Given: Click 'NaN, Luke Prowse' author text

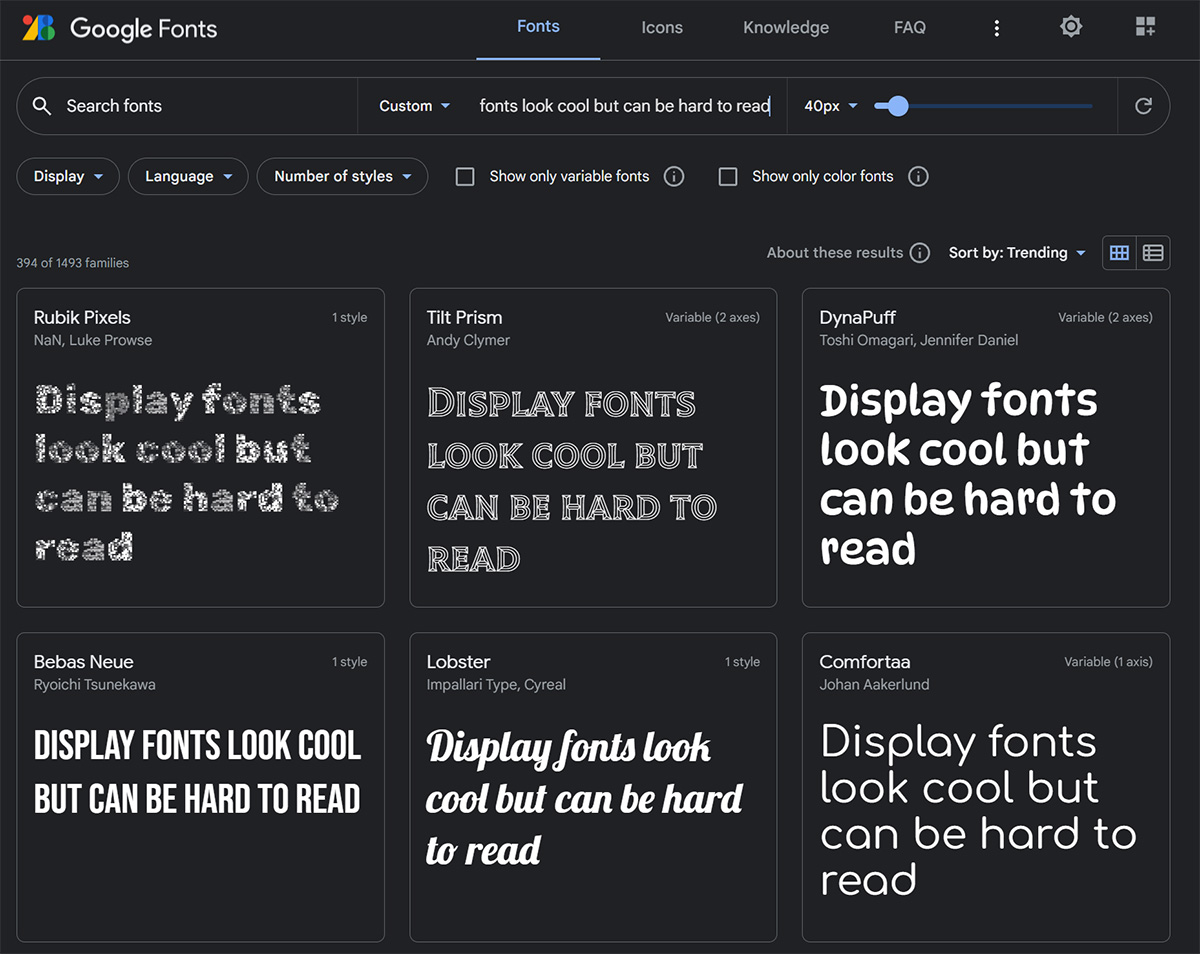Looking at the screenshot, I should pos(93,340).
